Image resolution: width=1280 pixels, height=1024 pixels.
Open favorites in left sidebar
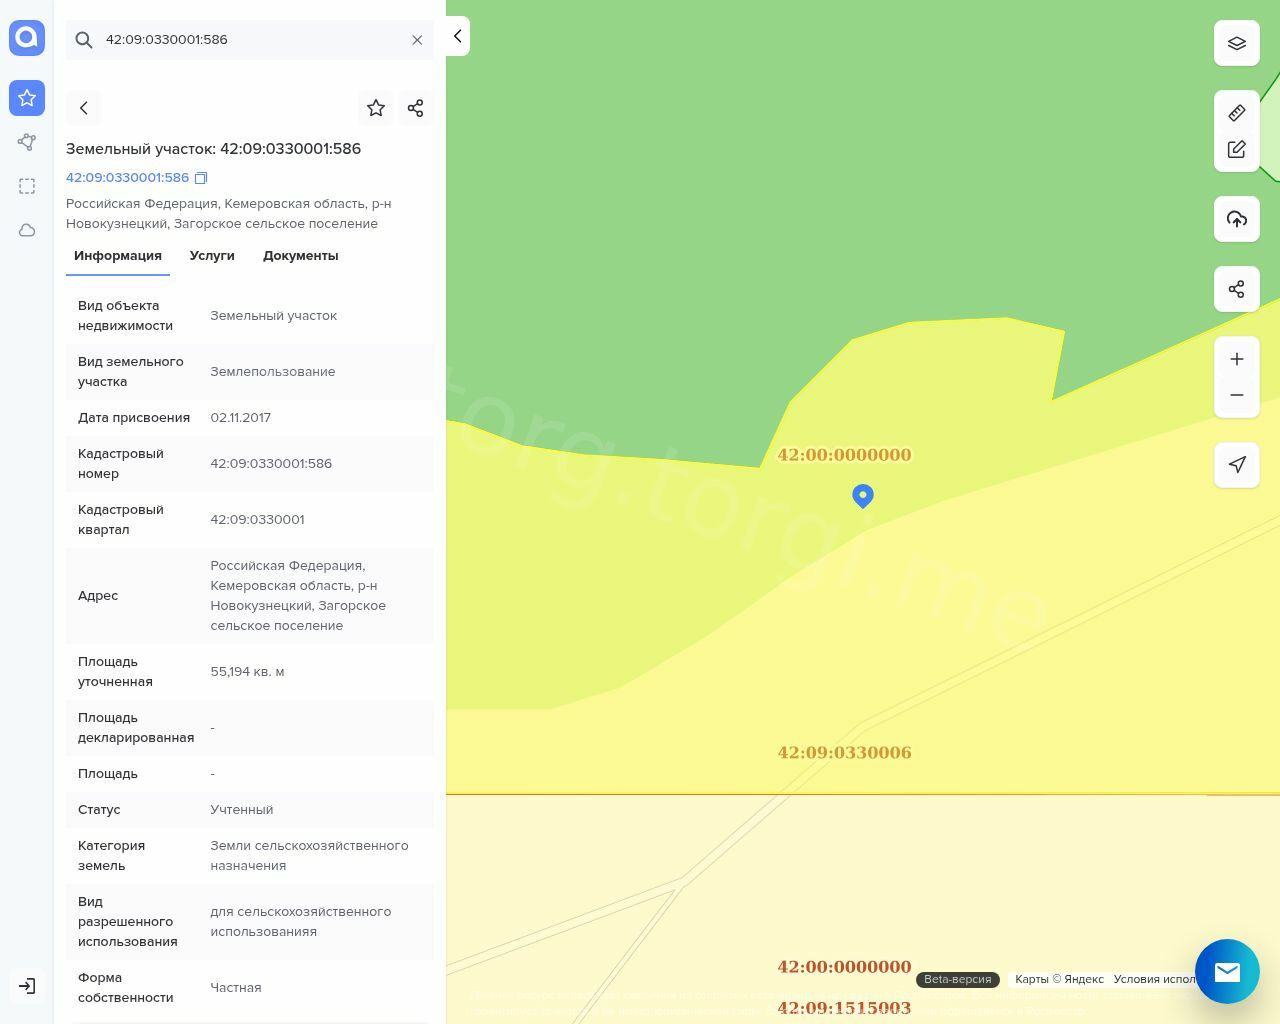coord(27,98)
